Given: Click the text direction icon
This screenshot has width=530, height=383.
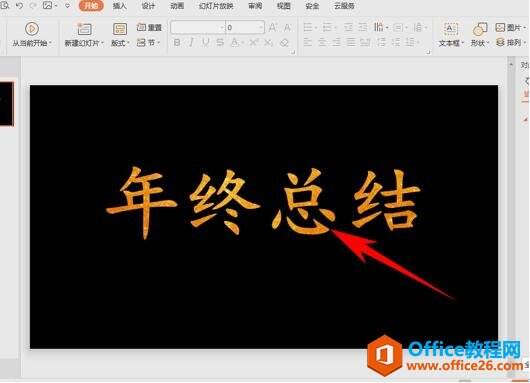Looking at the screenshot, I should coord(379,27).
